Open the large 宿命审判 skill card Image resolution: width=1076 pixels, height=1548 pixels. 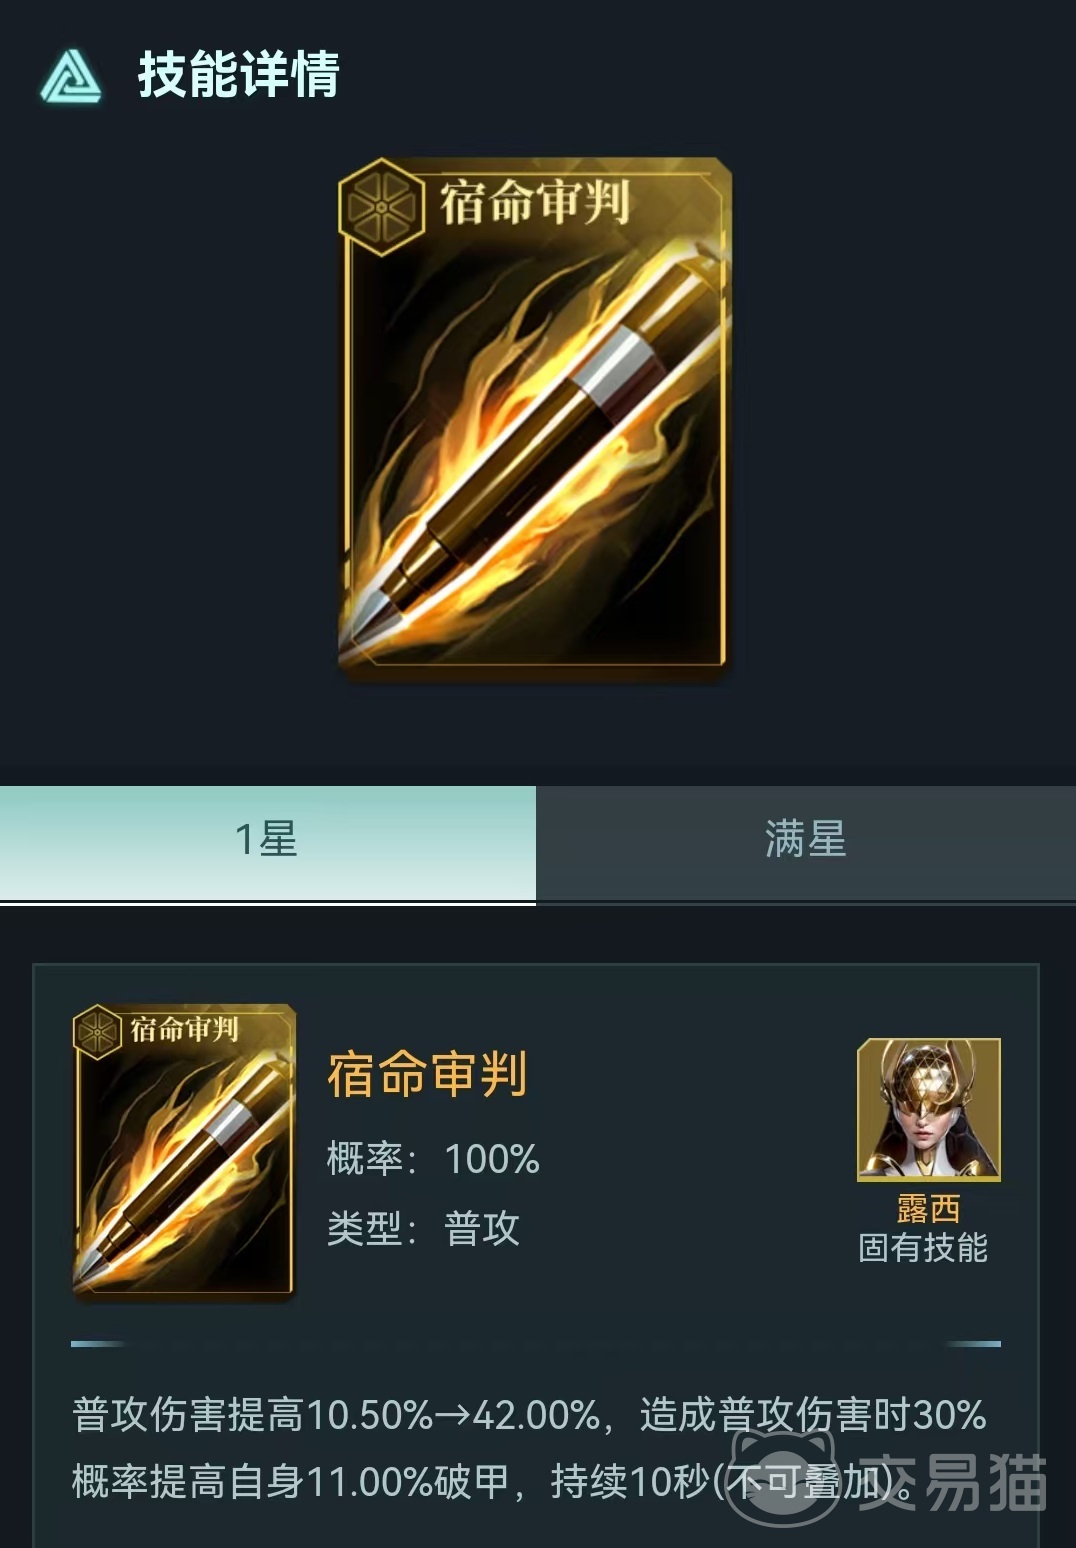tap(535, 418)
